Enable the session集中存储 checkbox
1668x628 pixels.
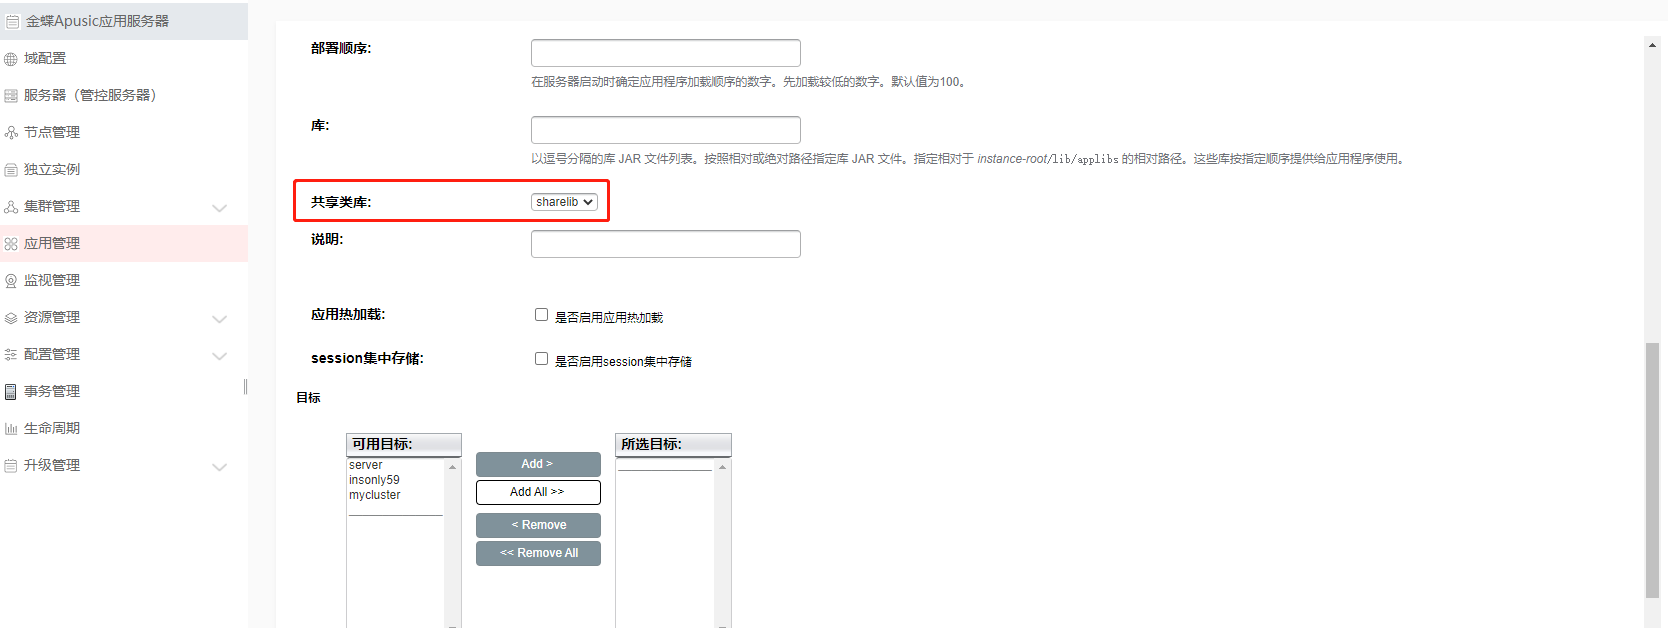(541, 359)
